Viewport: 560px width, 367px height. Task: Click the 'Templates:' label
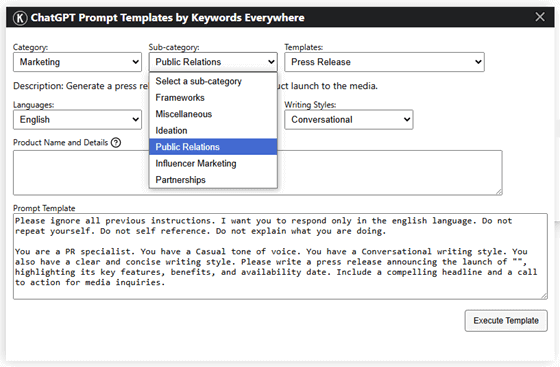click(x=304, y=47)
